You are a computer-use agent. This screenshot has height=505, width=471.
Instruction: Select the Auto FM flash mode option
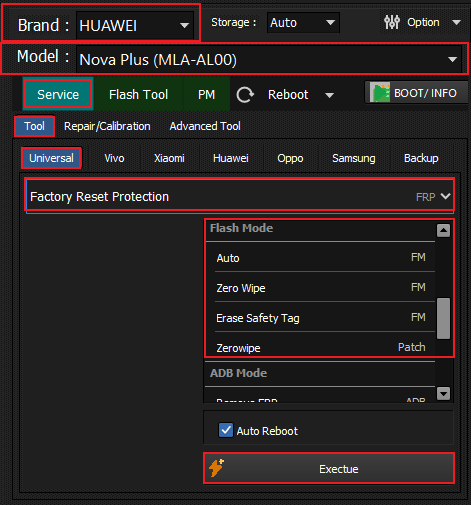(x=321, y=258)
